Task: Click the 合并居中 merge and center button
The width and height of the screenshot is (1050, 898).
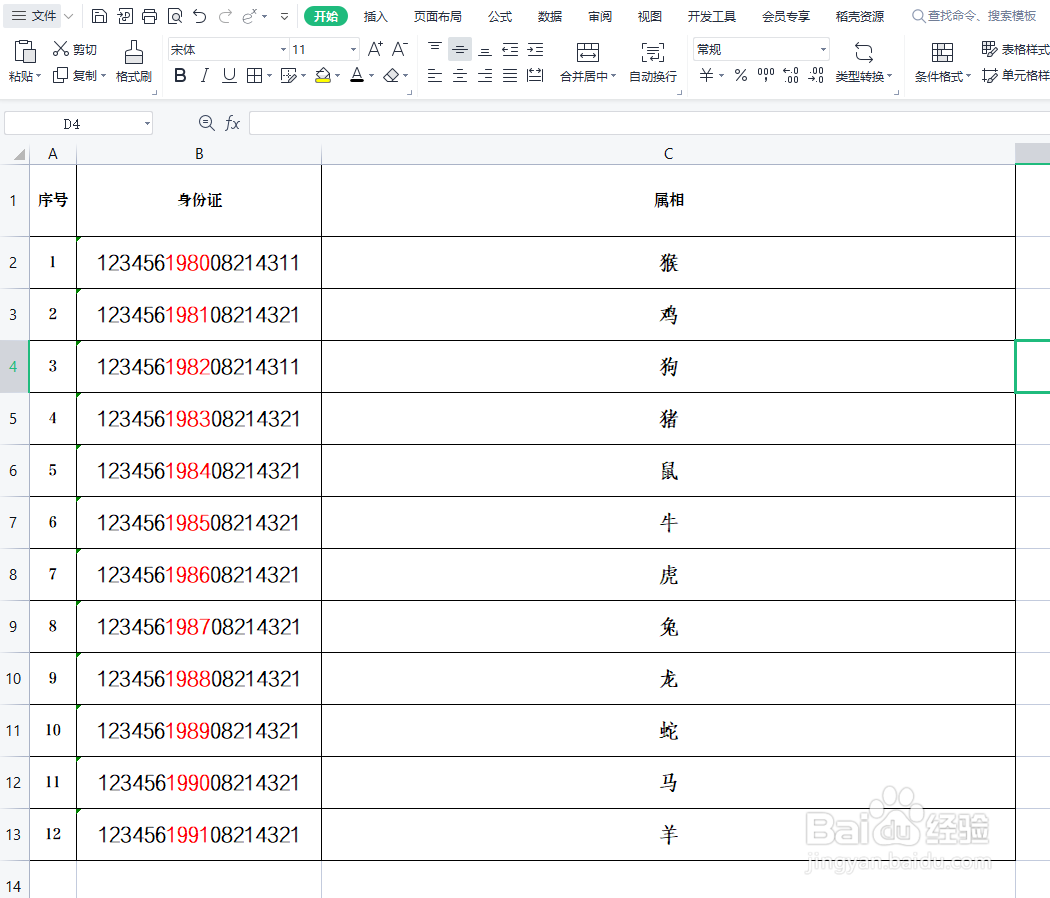Action: tap(588, 61)
